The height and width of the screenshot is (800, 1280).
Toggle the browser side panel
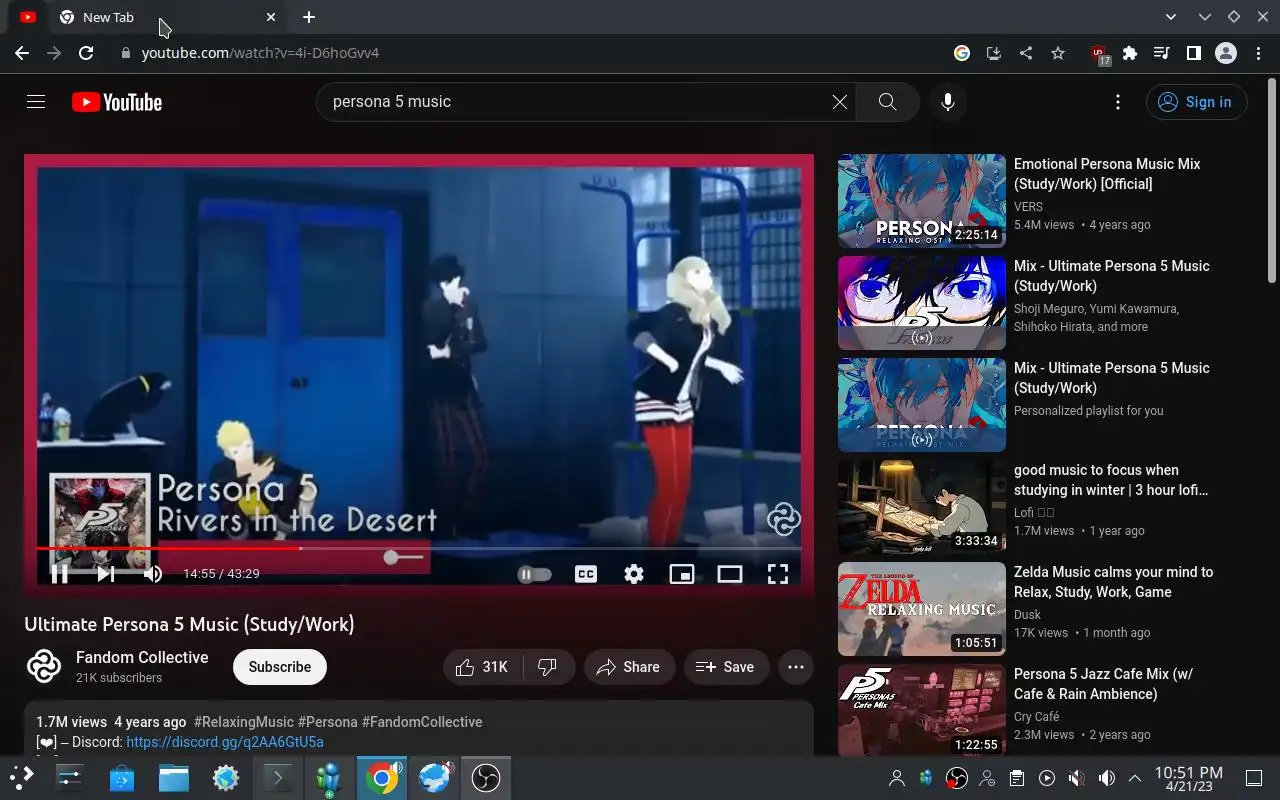1193,53
